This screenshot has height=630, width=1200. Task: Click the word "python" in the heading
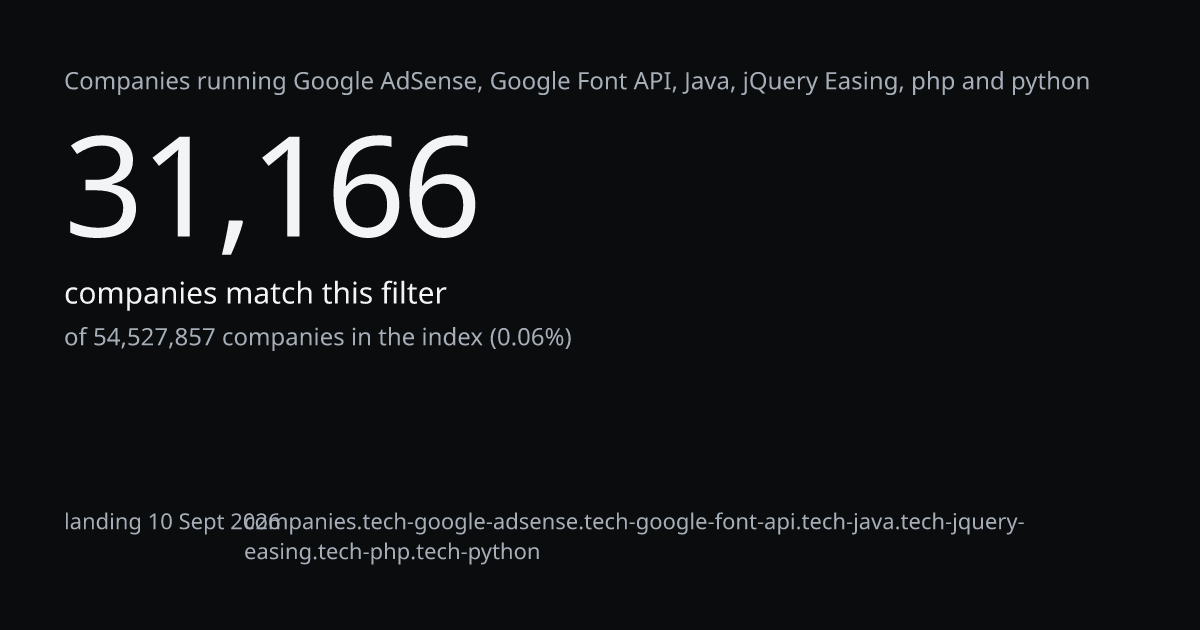click(x=1050, y=84)
